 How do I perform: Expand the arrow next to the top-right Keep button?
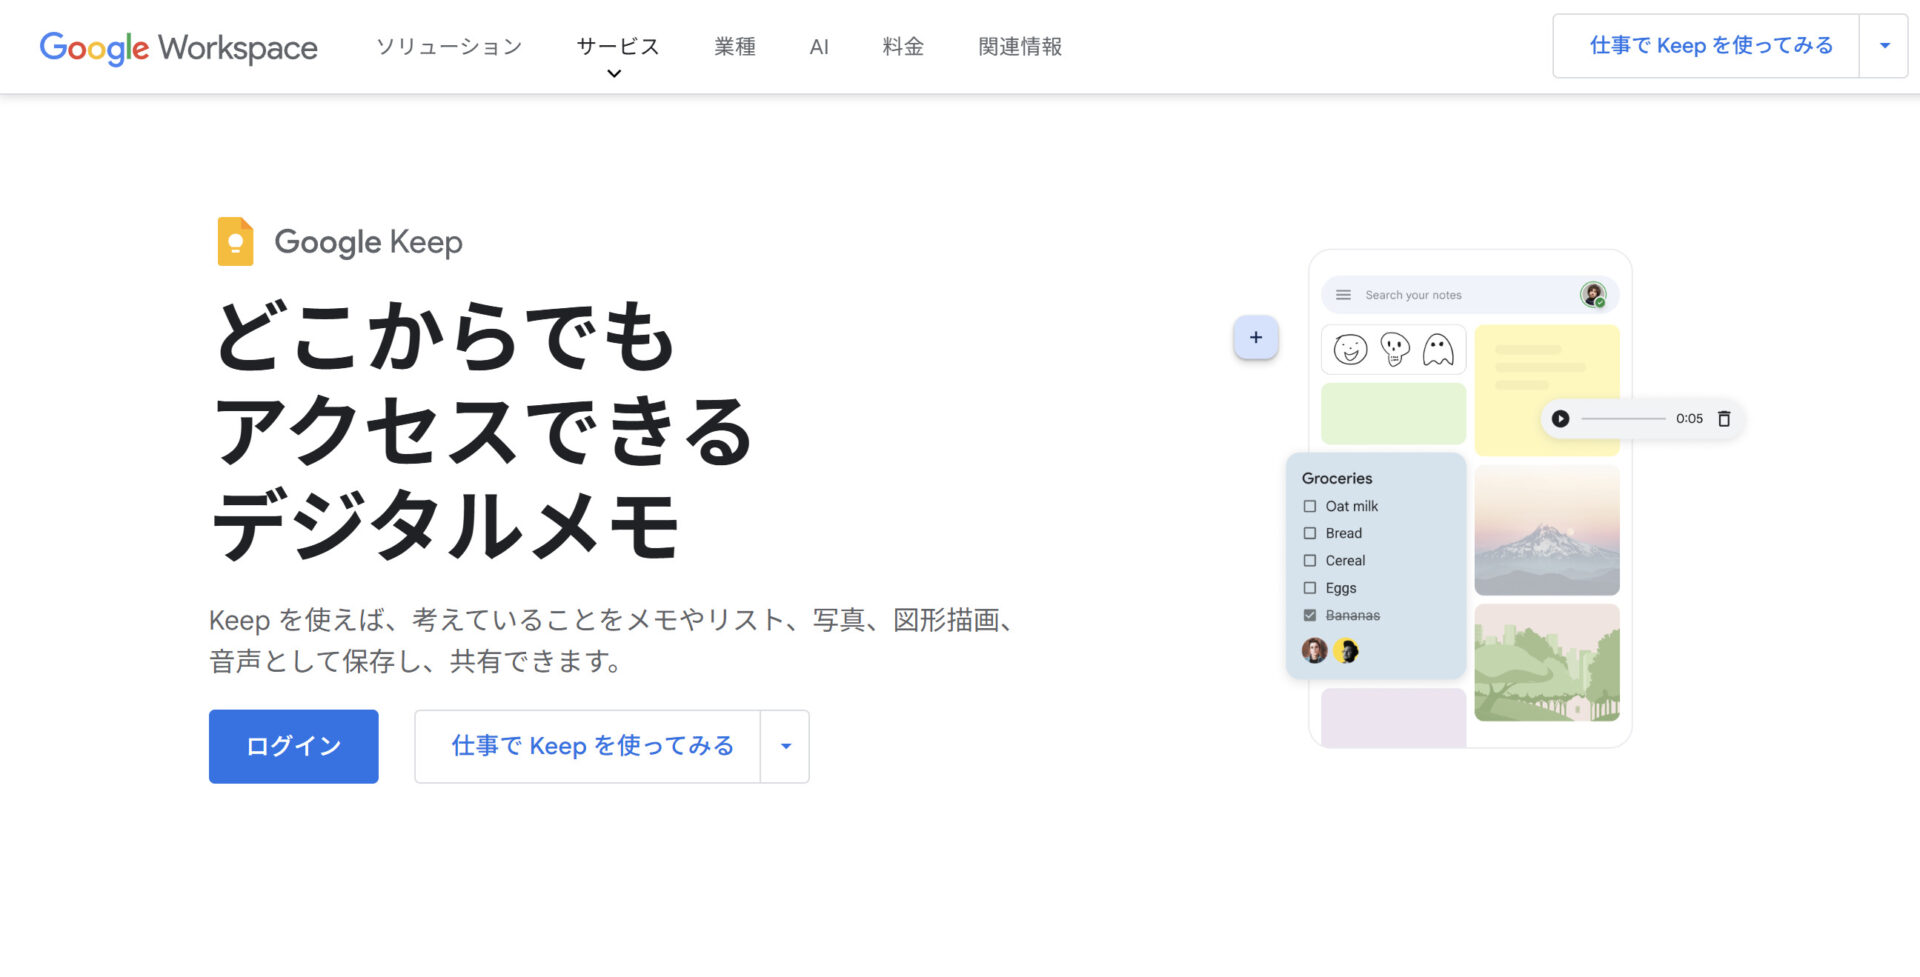point(1884,45)
